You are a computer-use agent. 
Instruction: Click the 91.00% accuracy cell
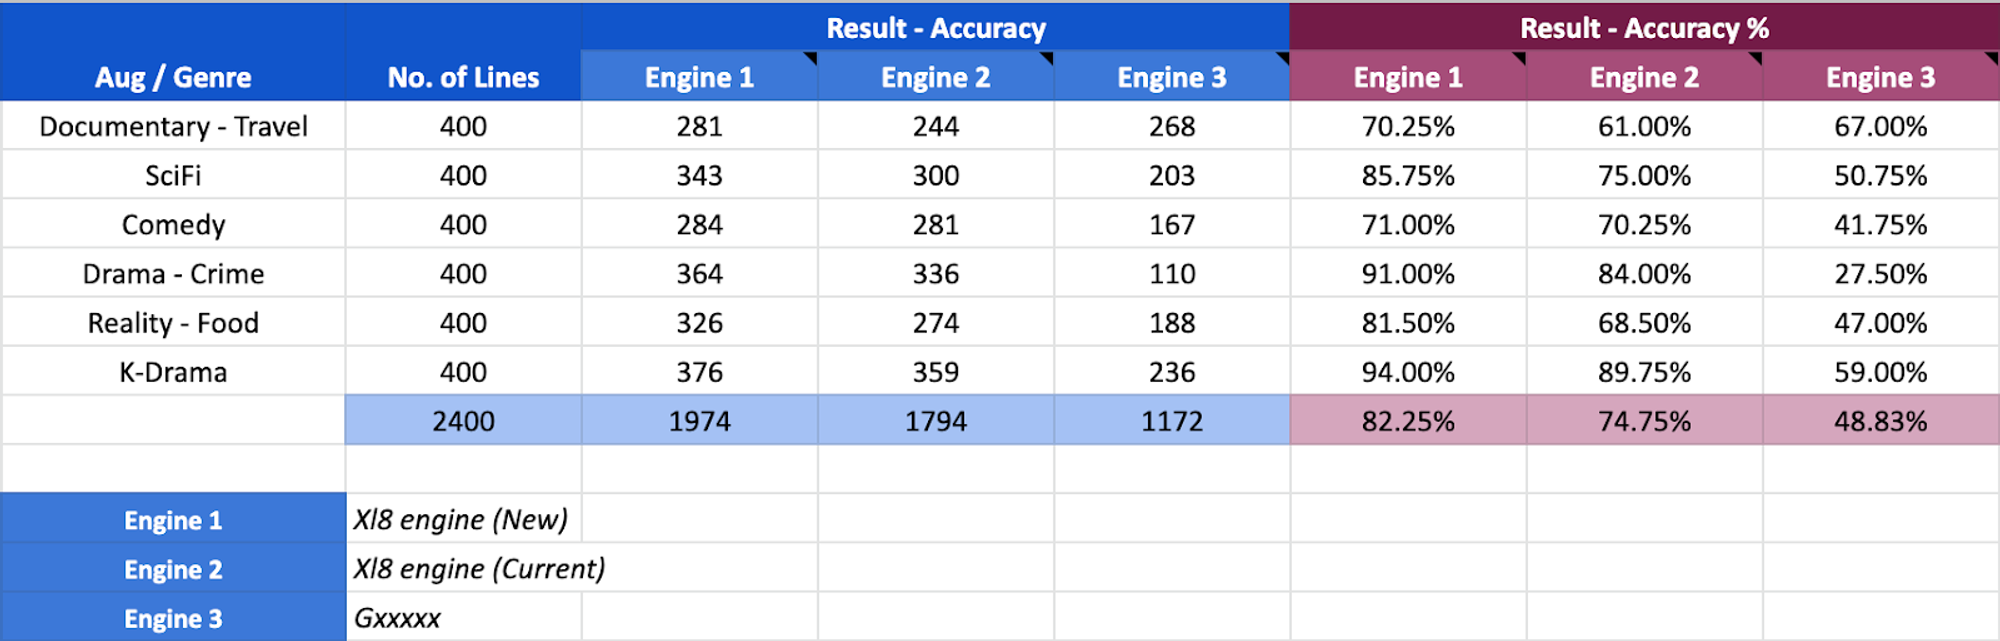click(x=1408, y=273)
